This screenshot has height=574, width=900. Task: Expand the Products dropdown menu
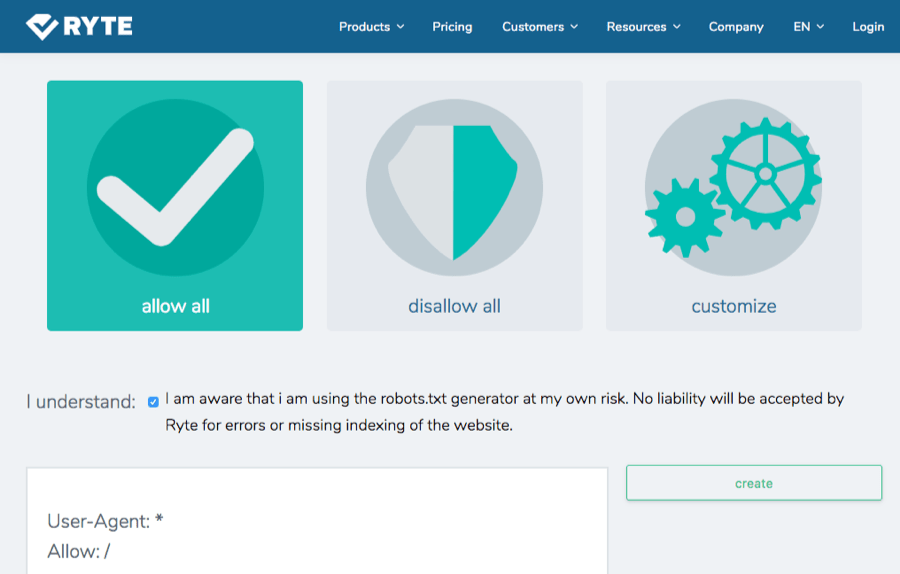coord(371,27)
